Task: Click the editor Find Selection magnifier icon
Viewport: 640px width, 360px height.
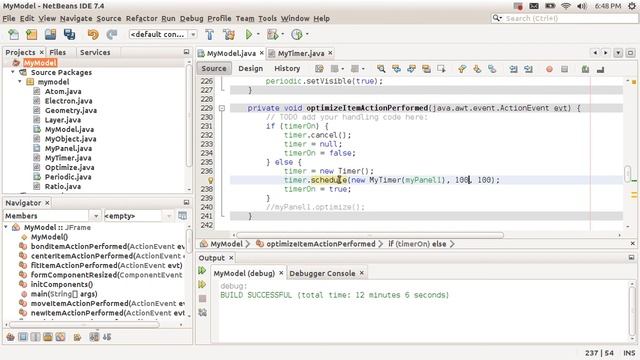Action: (x=381, y=69)
